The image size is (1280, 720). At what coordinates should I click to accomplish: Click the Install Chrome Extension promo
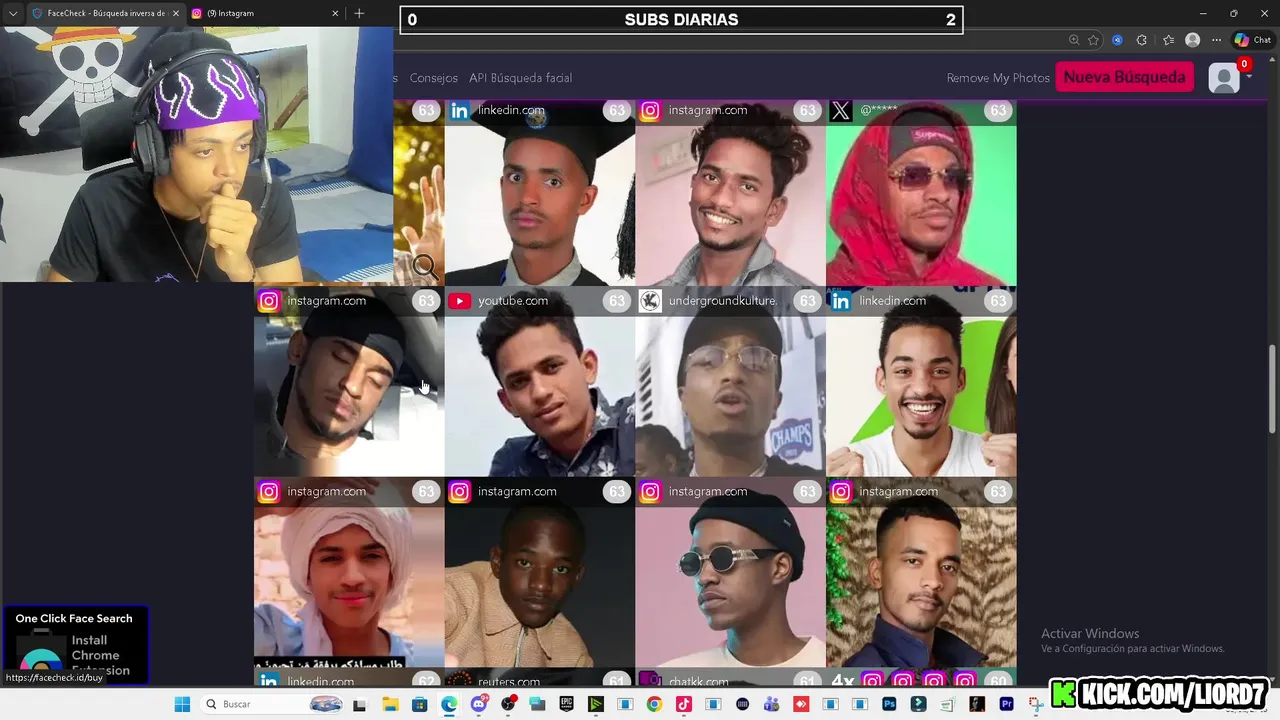click(x=75, y=645)
